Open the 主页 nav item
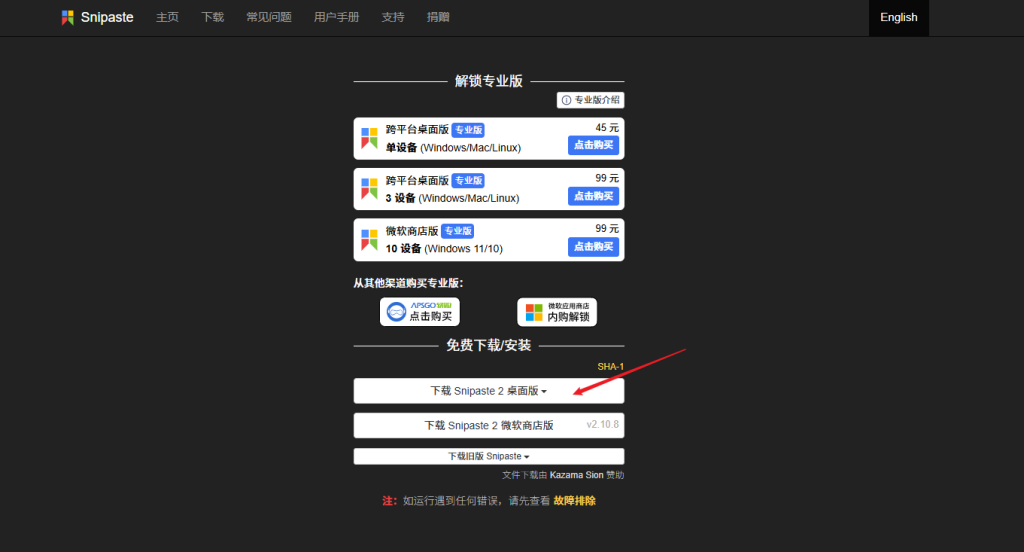Image resolution: width=1024 pixels, height=552 pixels. coord(167,18)
